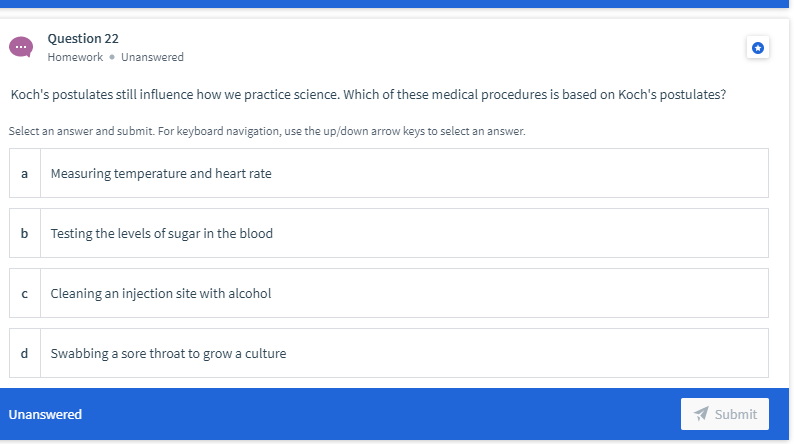Choose 'Measuring temperature and heart rate' option

[161, 173]
